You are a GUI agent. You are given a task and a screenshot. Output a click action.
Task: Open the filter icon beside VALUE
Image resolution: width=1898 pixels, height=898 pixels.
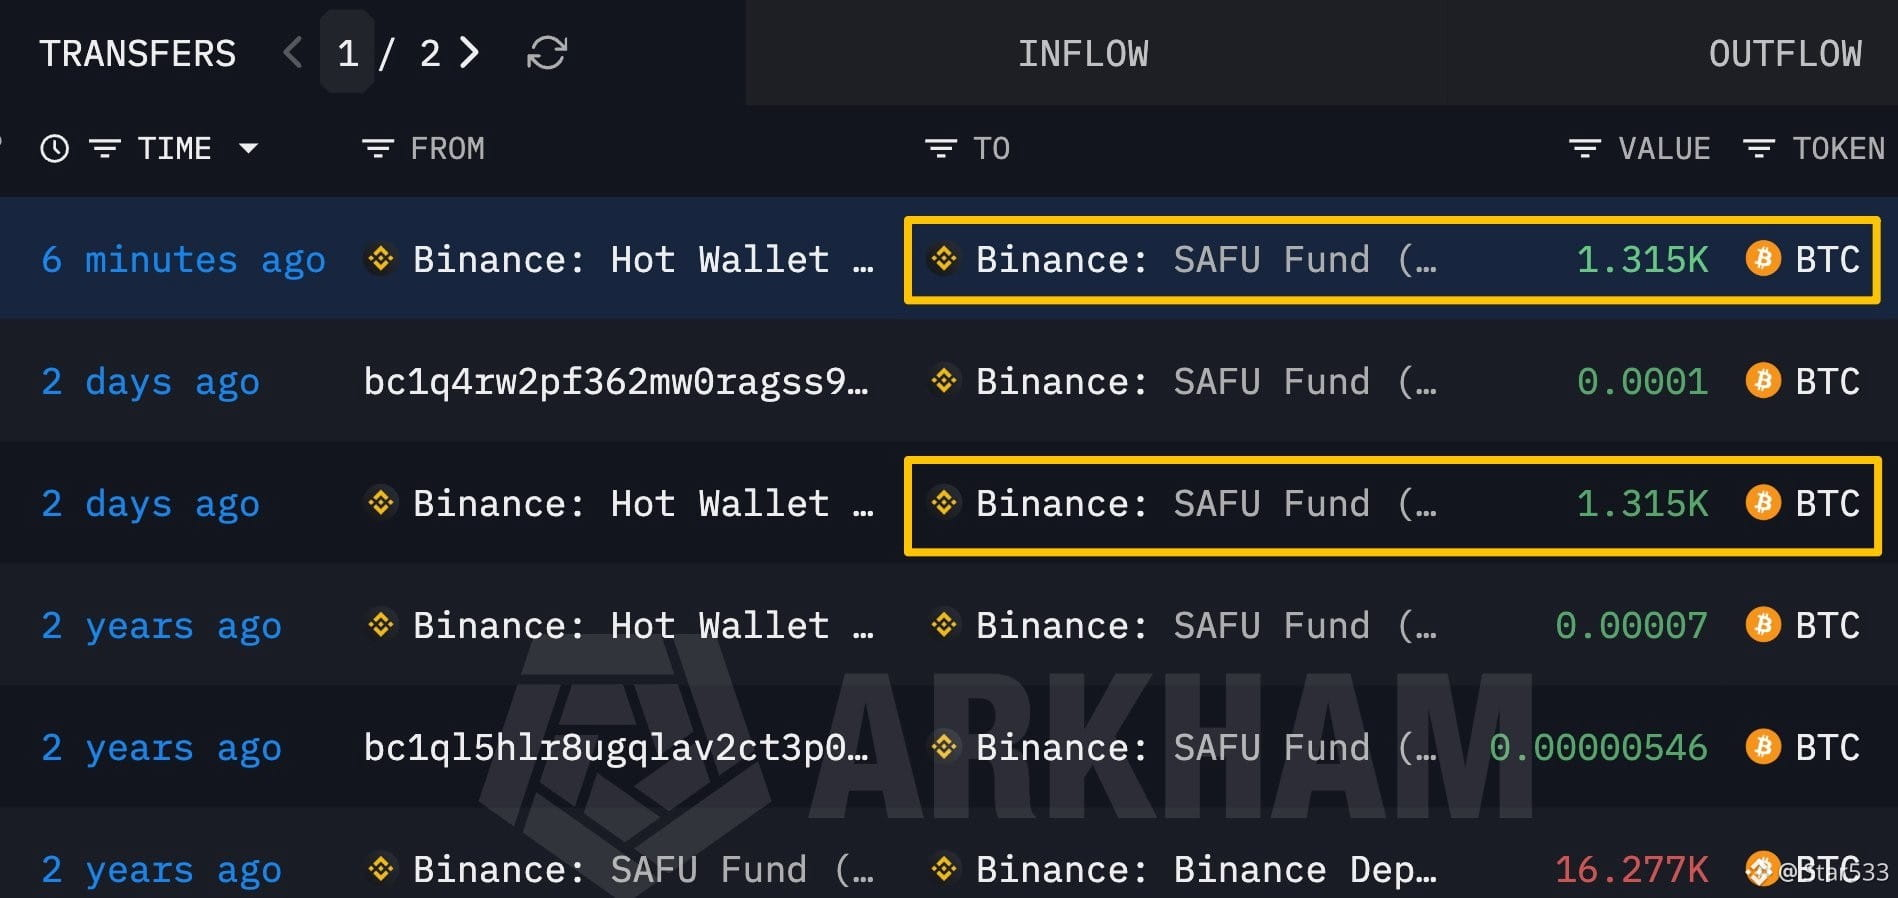click(1585, 149)
